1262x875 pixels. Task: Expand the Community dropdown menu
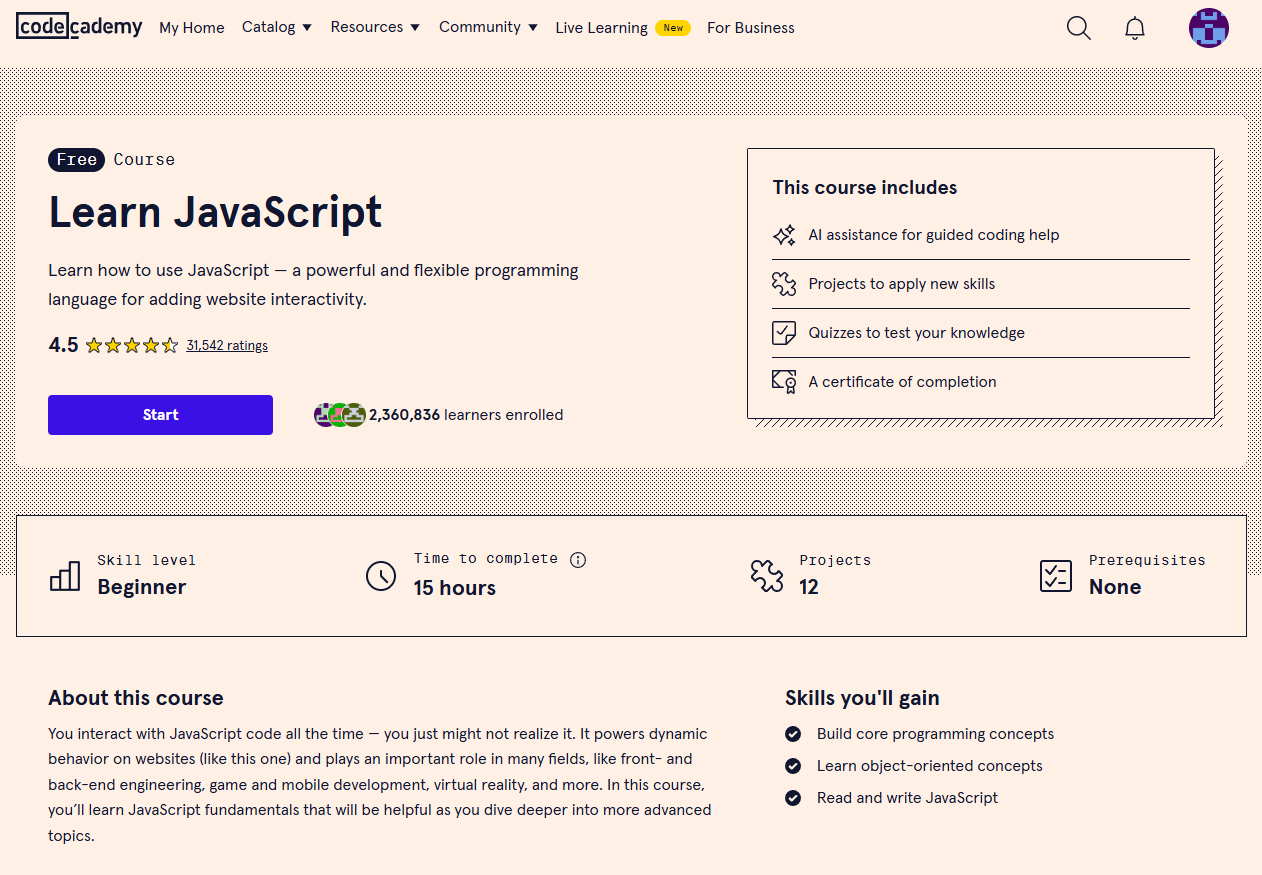click(x=488, y=27)
